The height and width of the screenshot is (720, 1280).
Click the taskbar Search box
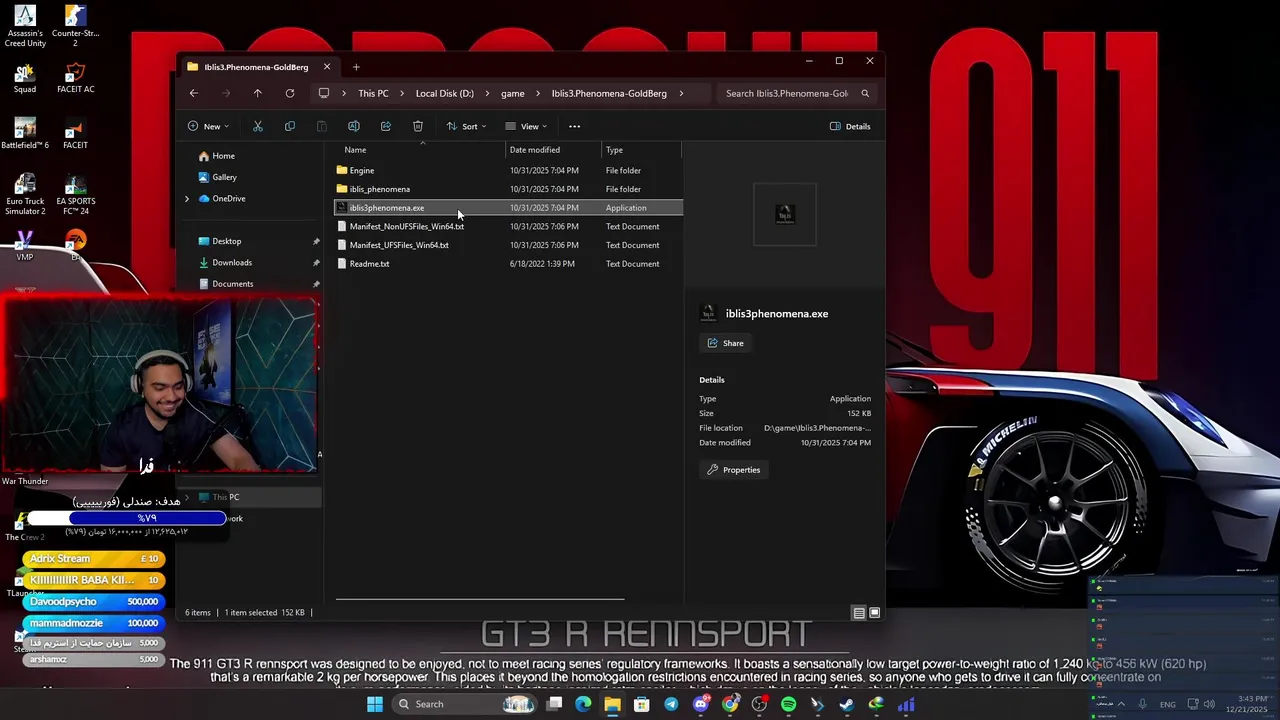click(465, 704)
